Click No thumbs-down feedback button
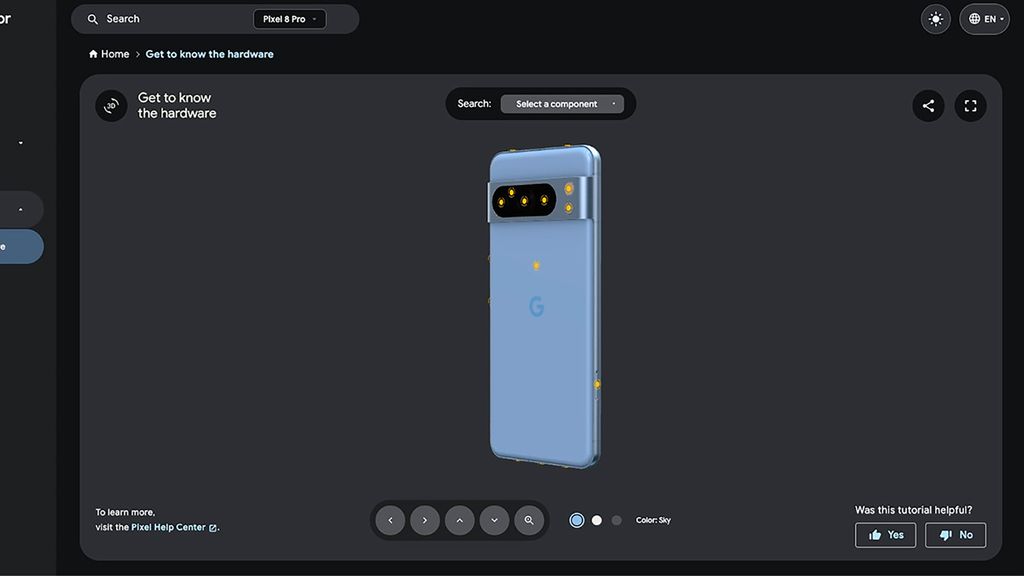This screenshot has width=1024, height=576. coord(955,535)
